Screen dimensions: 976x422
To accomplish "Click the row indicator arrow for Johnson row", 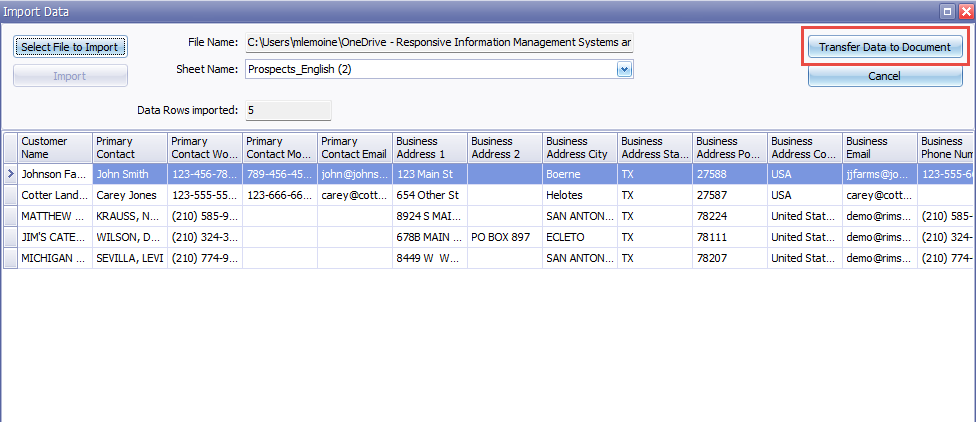I will click(11, 174).
